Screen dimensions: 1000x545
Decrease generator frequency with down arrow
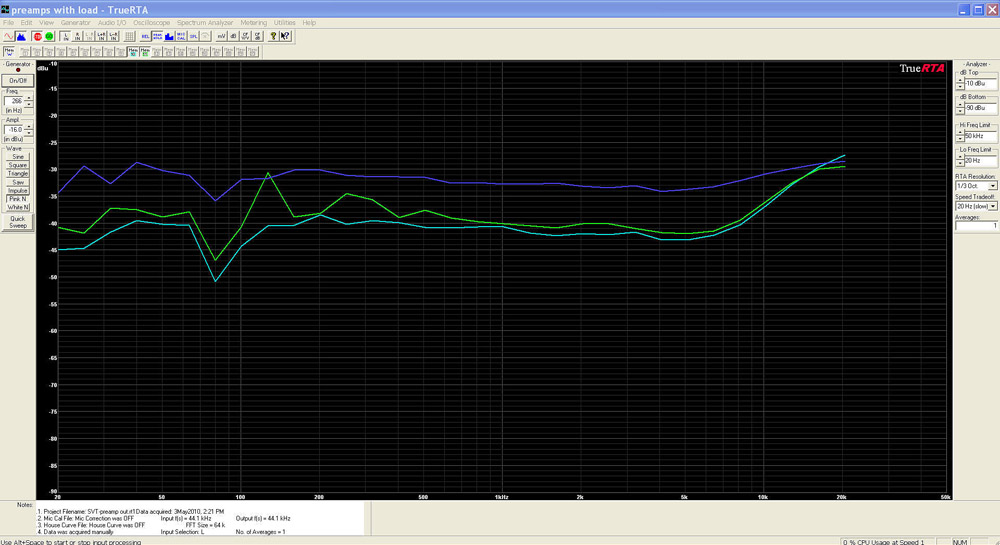28,103
